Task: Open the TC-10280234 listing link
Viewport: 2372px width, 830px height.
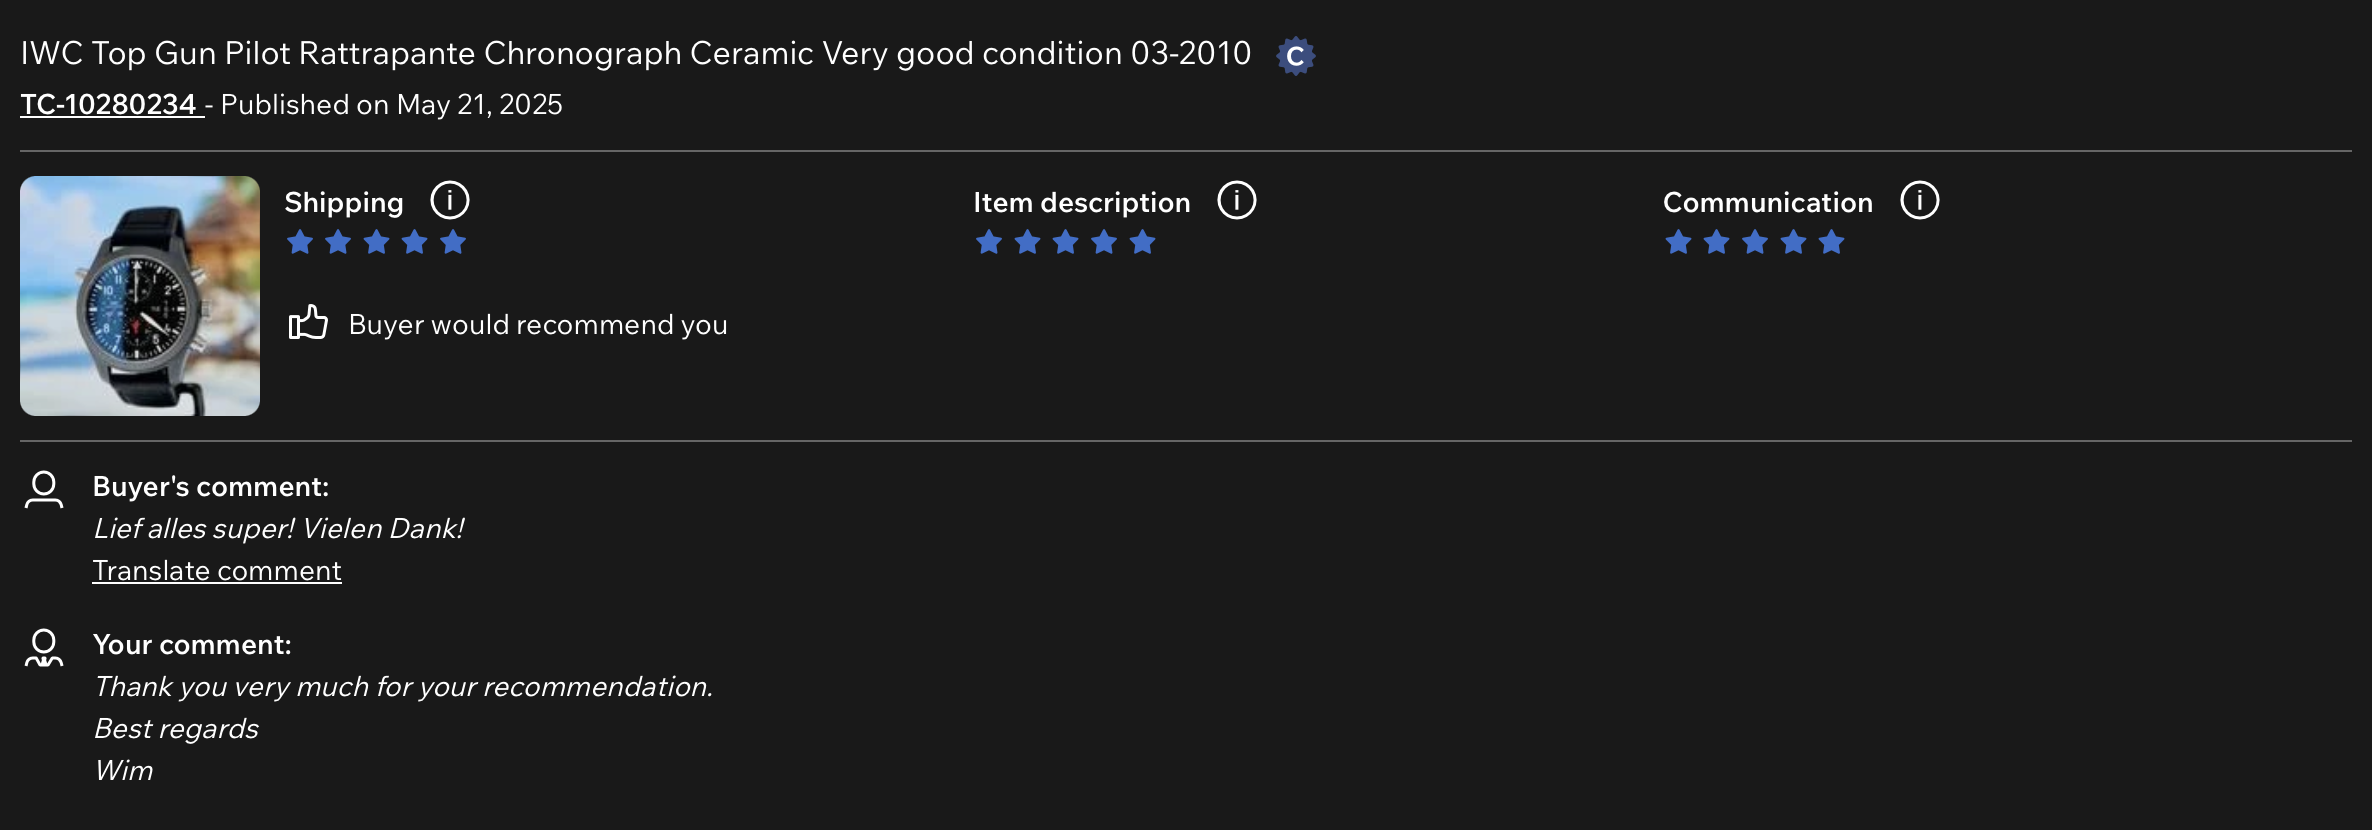Action: click(110, 105)
